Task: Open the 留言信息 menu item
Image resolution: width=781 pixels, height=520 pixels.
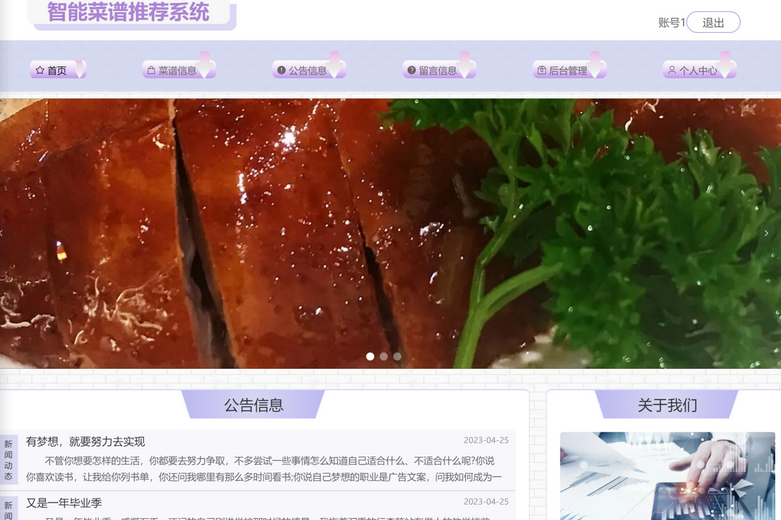Action: pos(439,70)
